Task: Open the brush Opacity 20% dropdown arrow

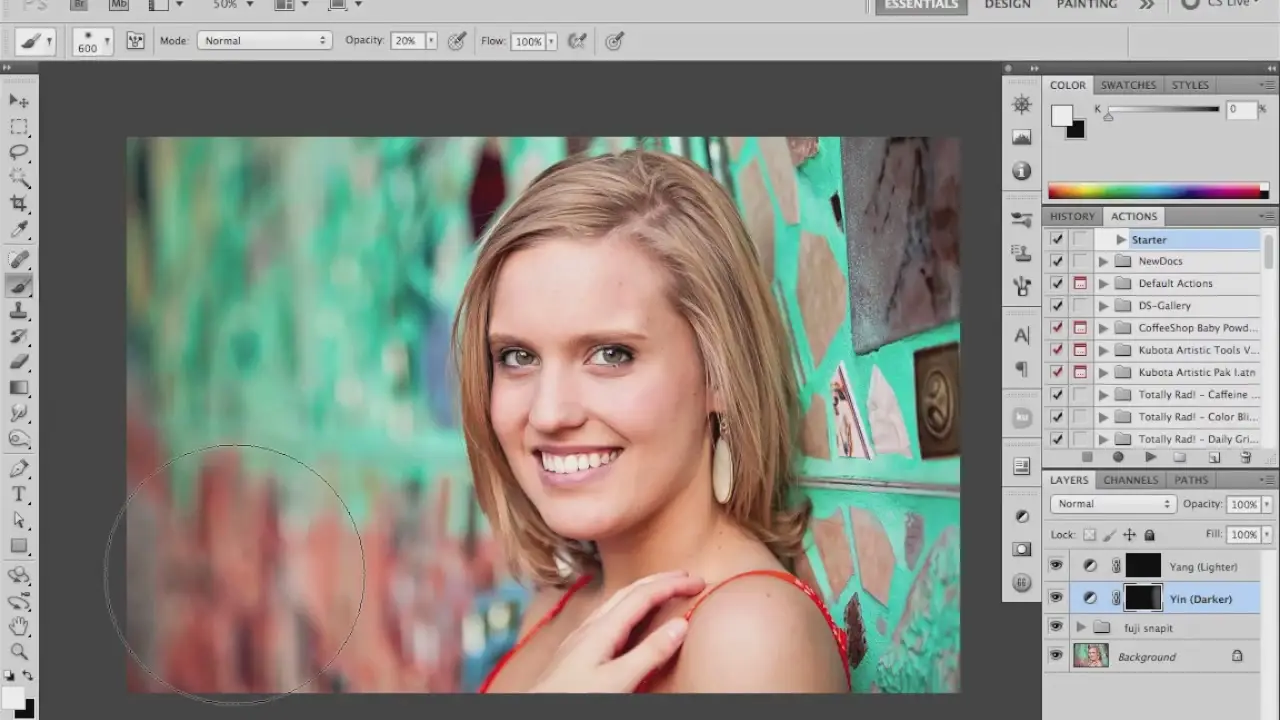Action: [x=431, y=41]
